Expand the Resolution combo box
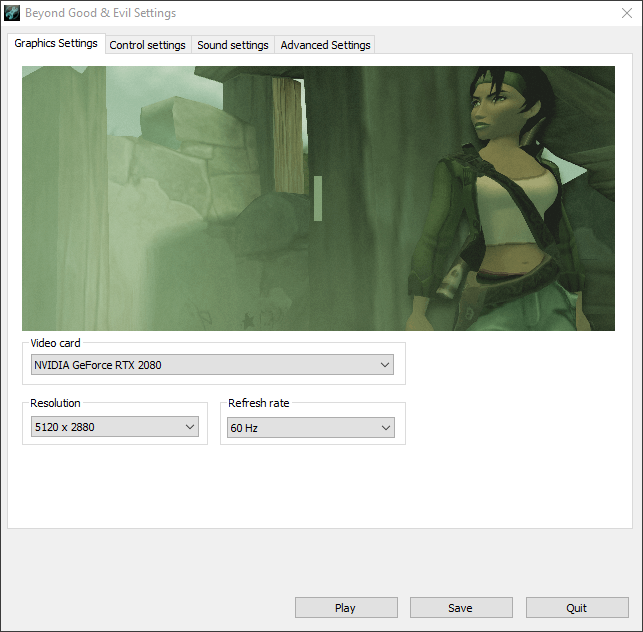643x632 pixels. pos(115,427)
